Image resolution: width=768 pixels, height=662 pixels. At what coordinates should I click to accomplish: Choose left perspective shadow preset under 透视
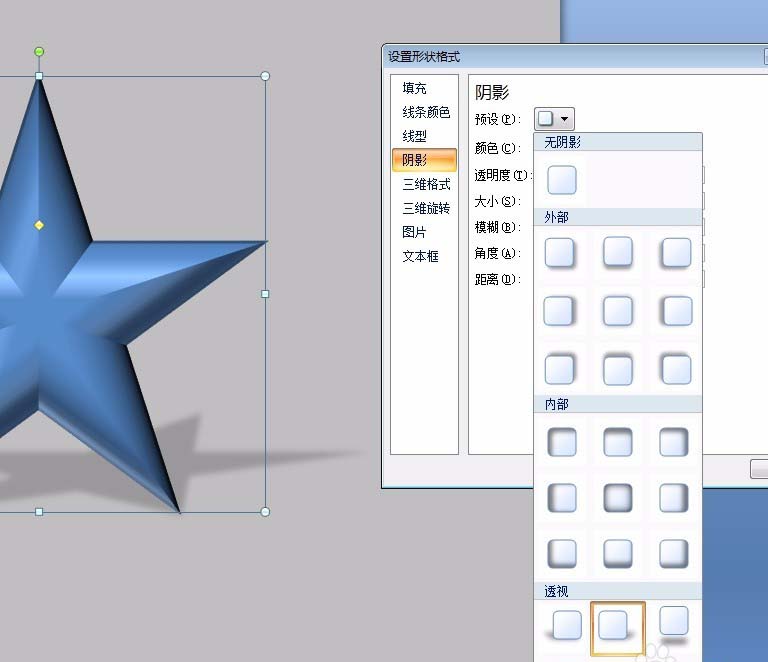[x=564, y=626]
